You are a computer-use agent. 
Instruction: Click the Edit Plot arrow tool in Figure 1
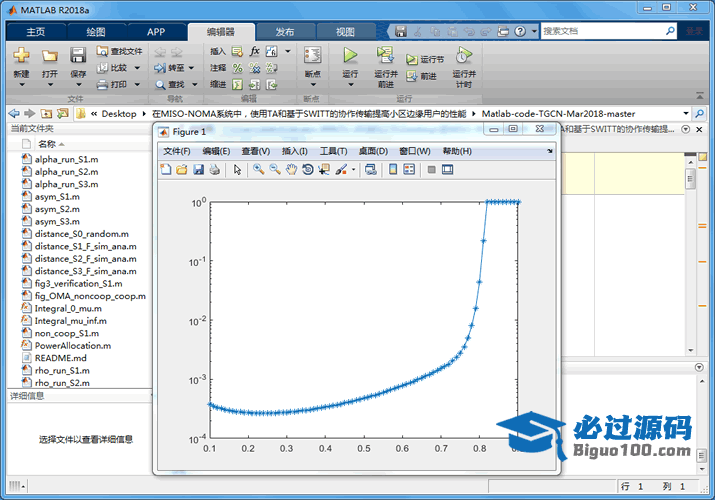tap(237, 170)
